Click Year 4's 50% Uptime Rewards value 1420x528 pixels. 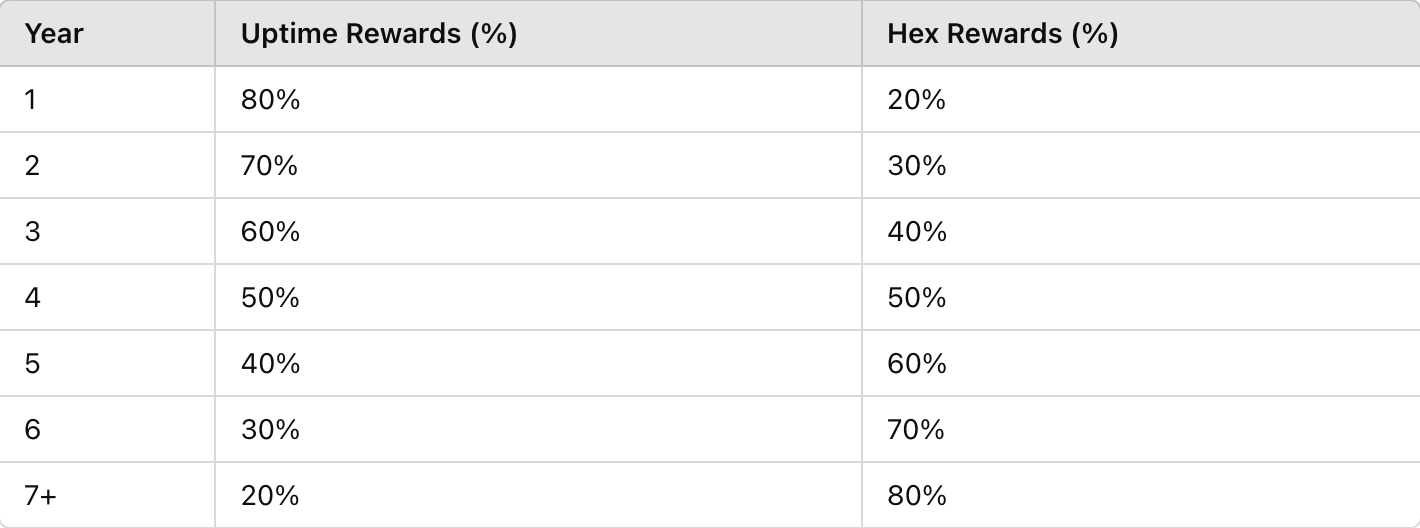[x=270, y=298]
